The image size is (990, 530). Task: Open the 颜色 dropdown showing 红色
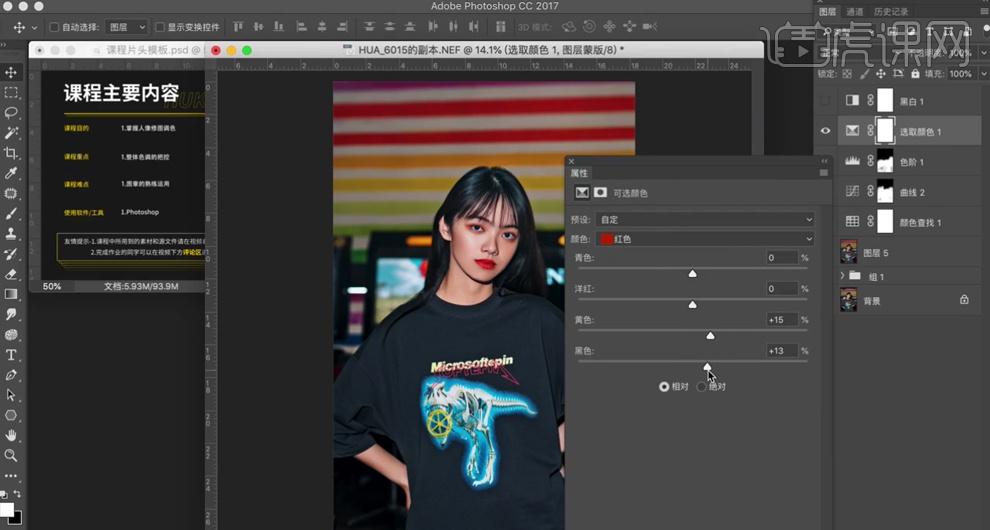click(x=705, y=239)
